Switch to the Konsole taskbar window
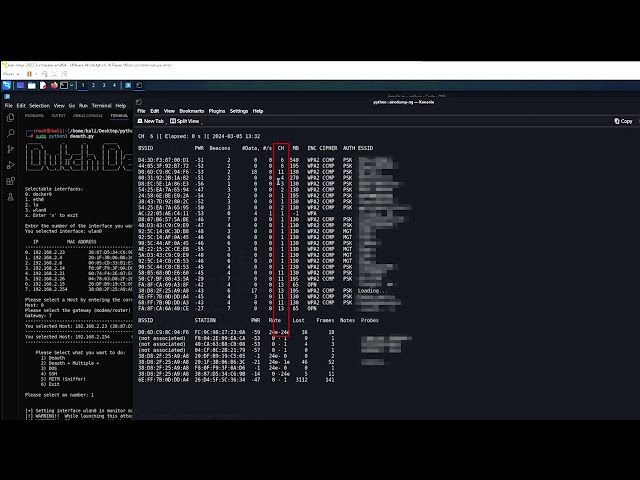Screen dimensions: 640x480 (139, 85)
